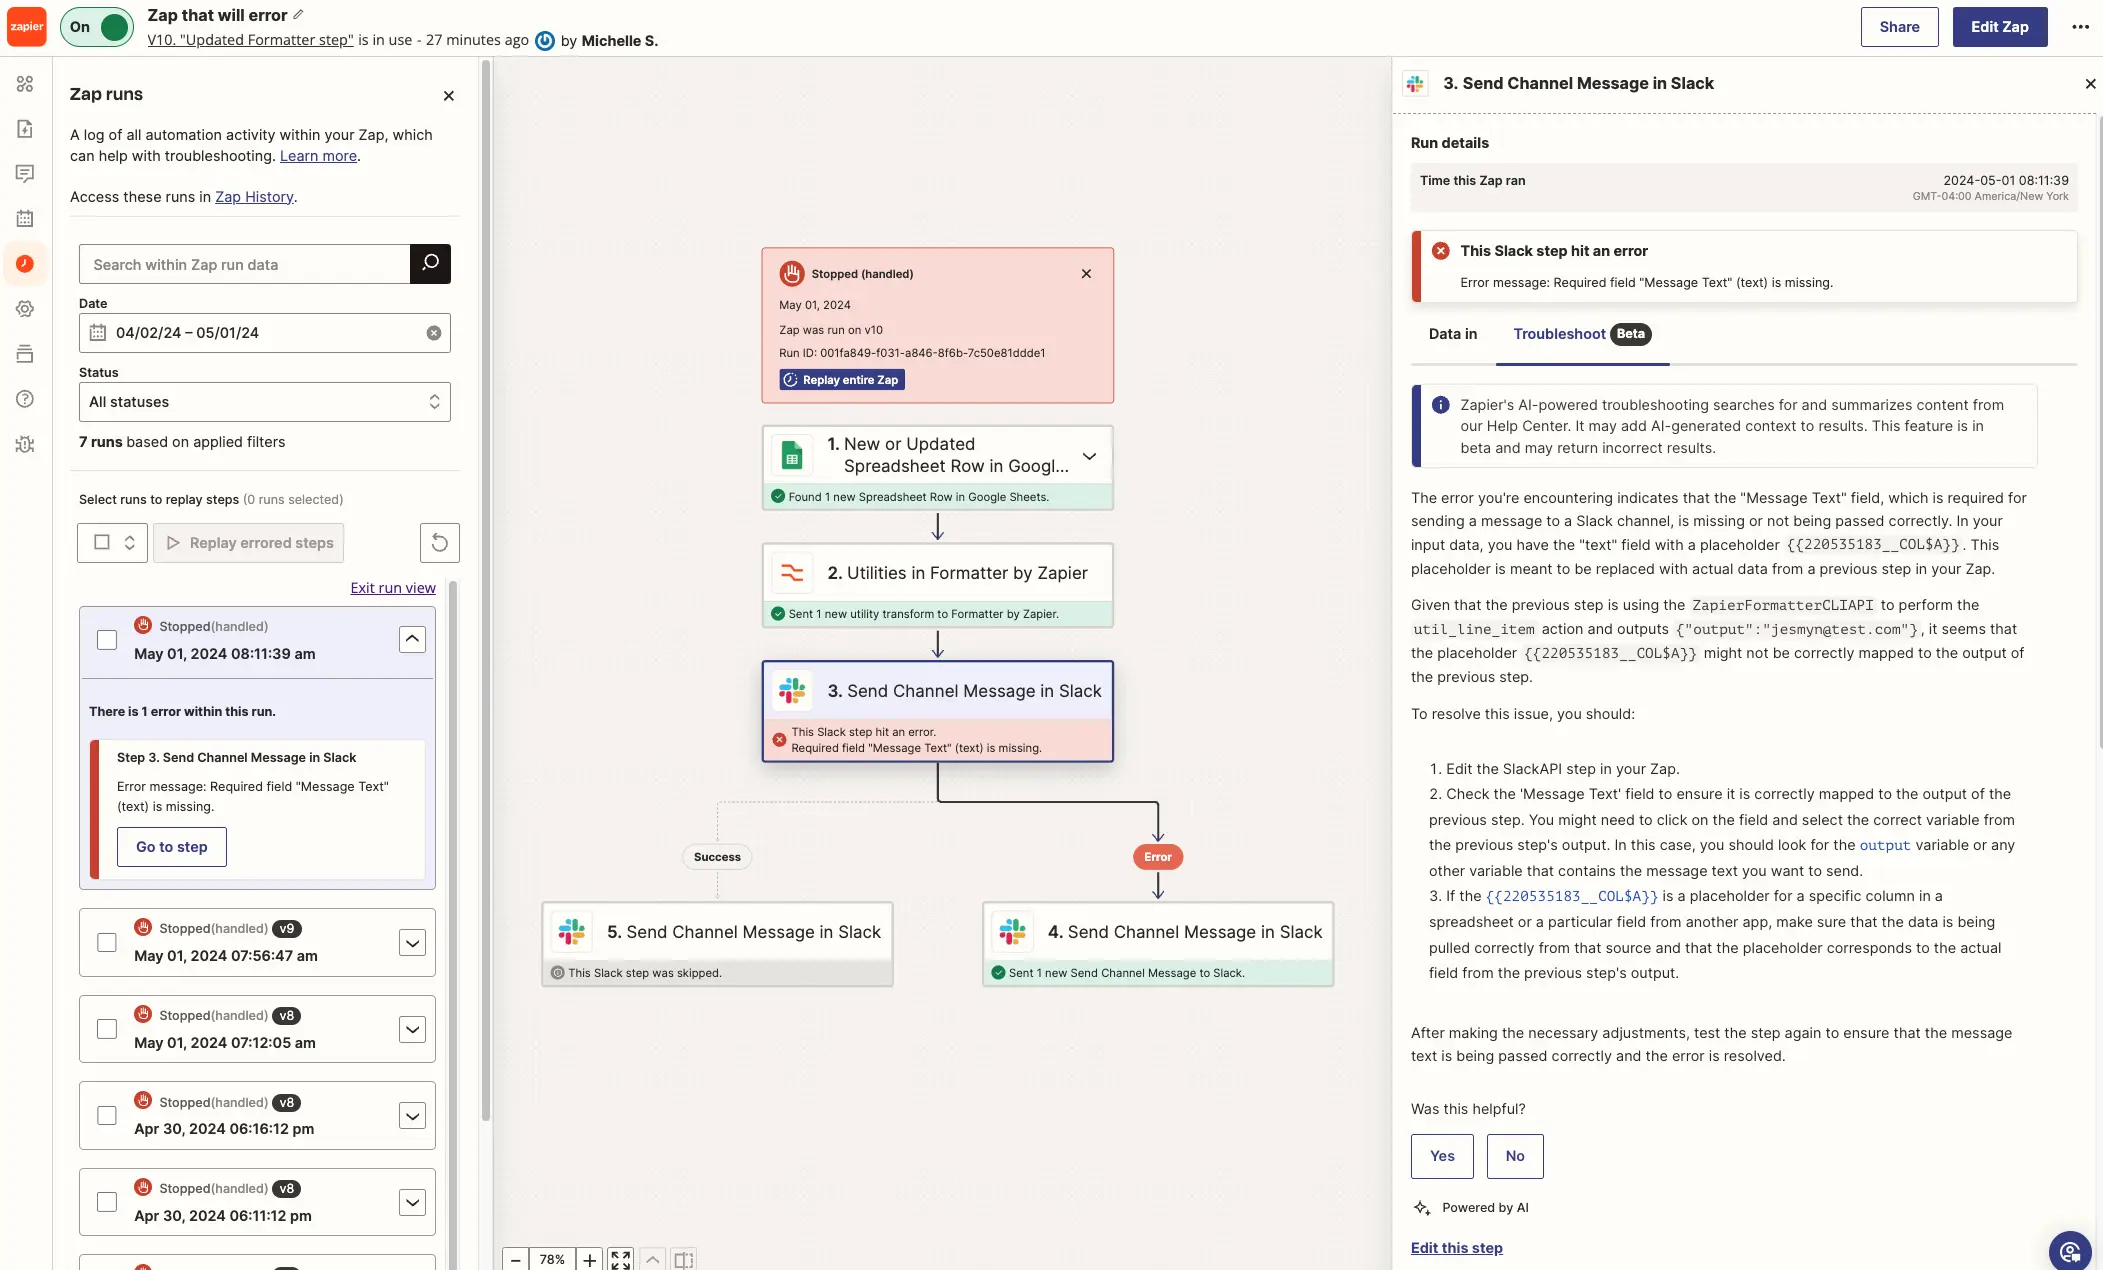Select the Zap Runs clock sidebar icon
This screenshot has height=1270, width=2103.
click(25, 263)
